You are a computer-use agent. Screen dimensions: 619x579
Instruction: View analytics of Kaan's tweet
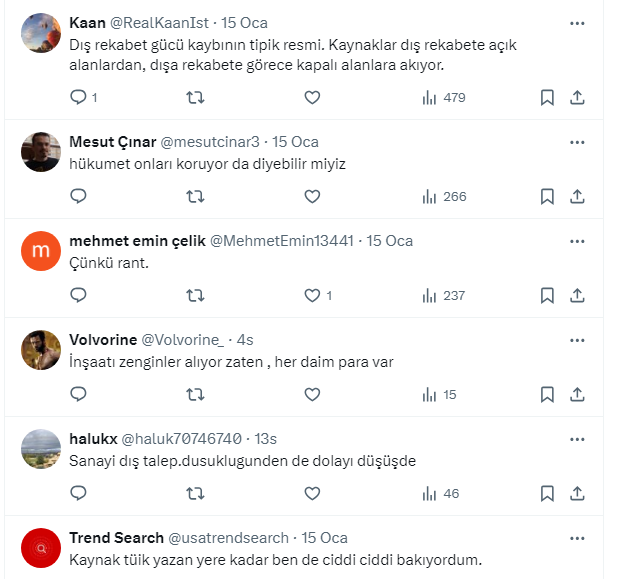coord(443,97)
